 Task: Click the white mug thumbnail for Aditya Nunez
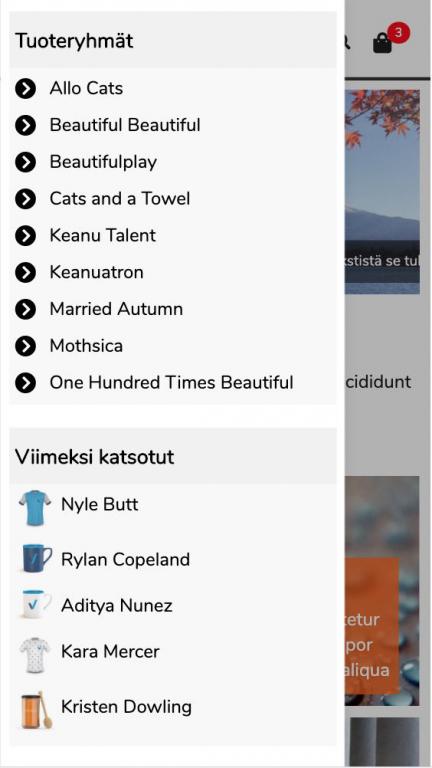click(x=36, y=604)
